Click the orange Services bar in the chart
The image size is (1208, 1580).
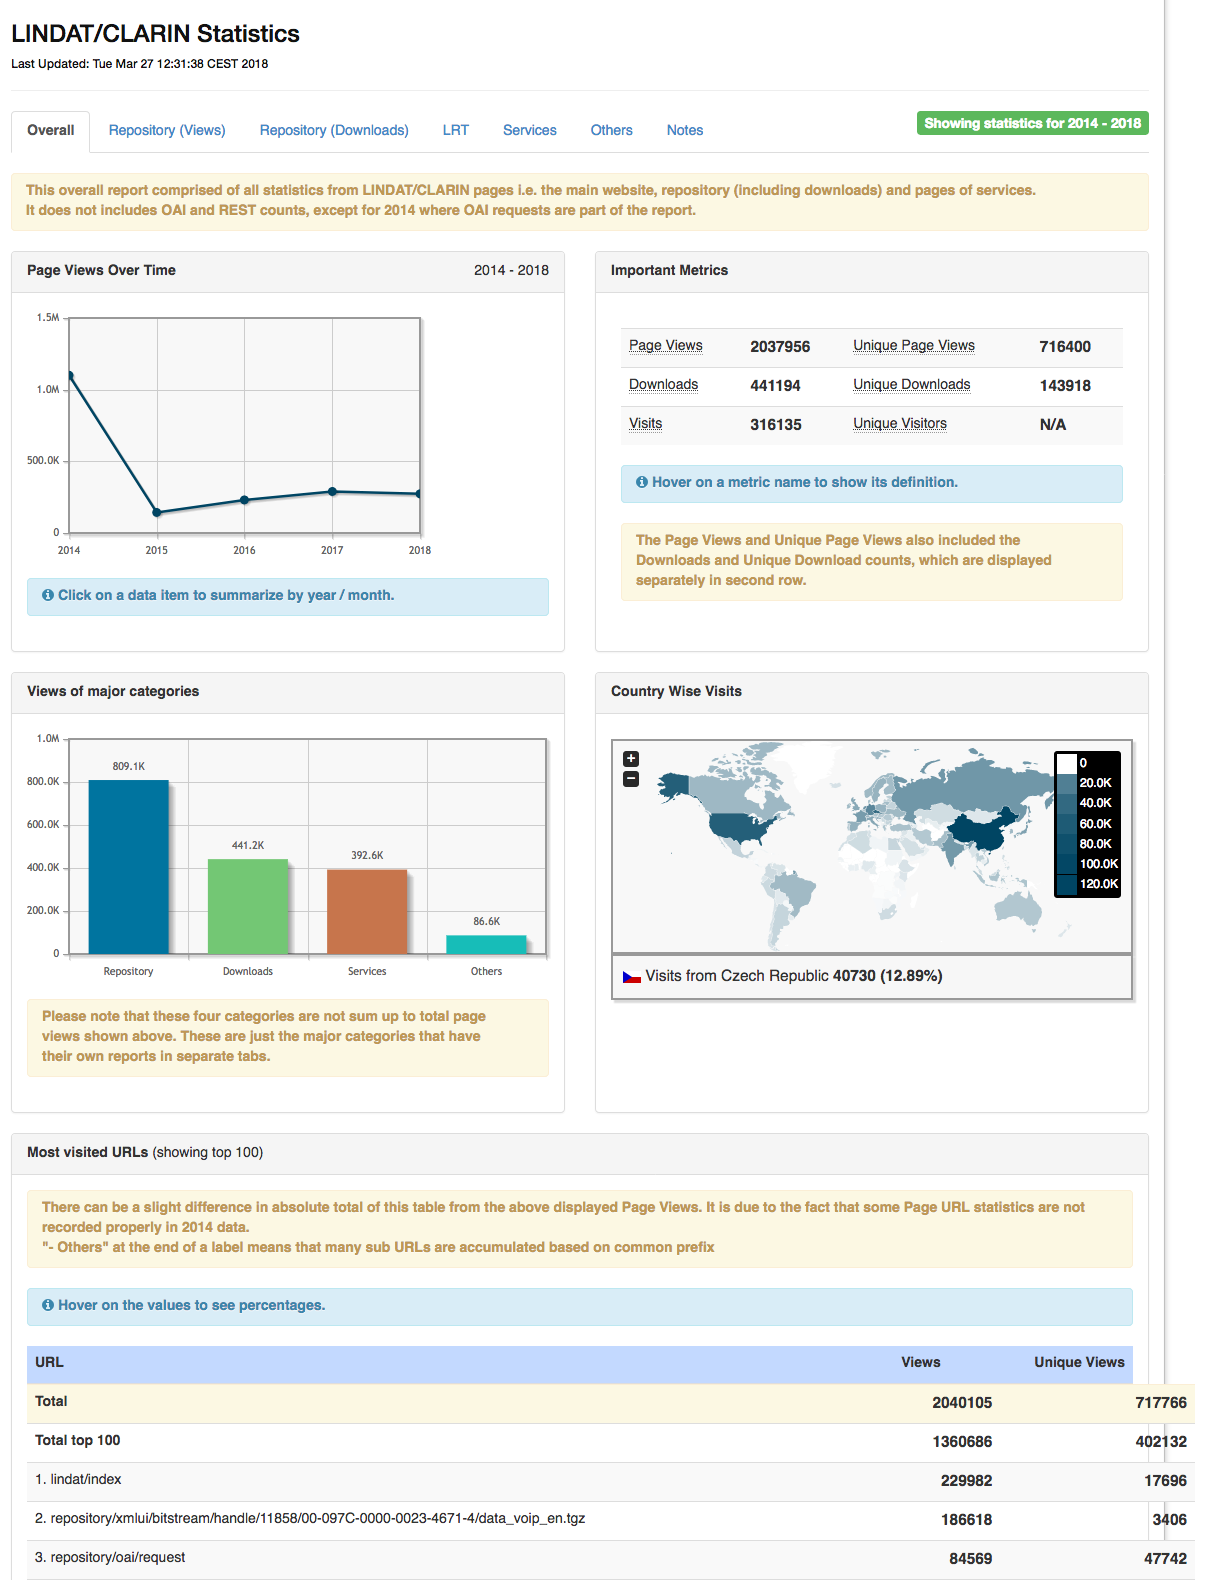[367, 912]
